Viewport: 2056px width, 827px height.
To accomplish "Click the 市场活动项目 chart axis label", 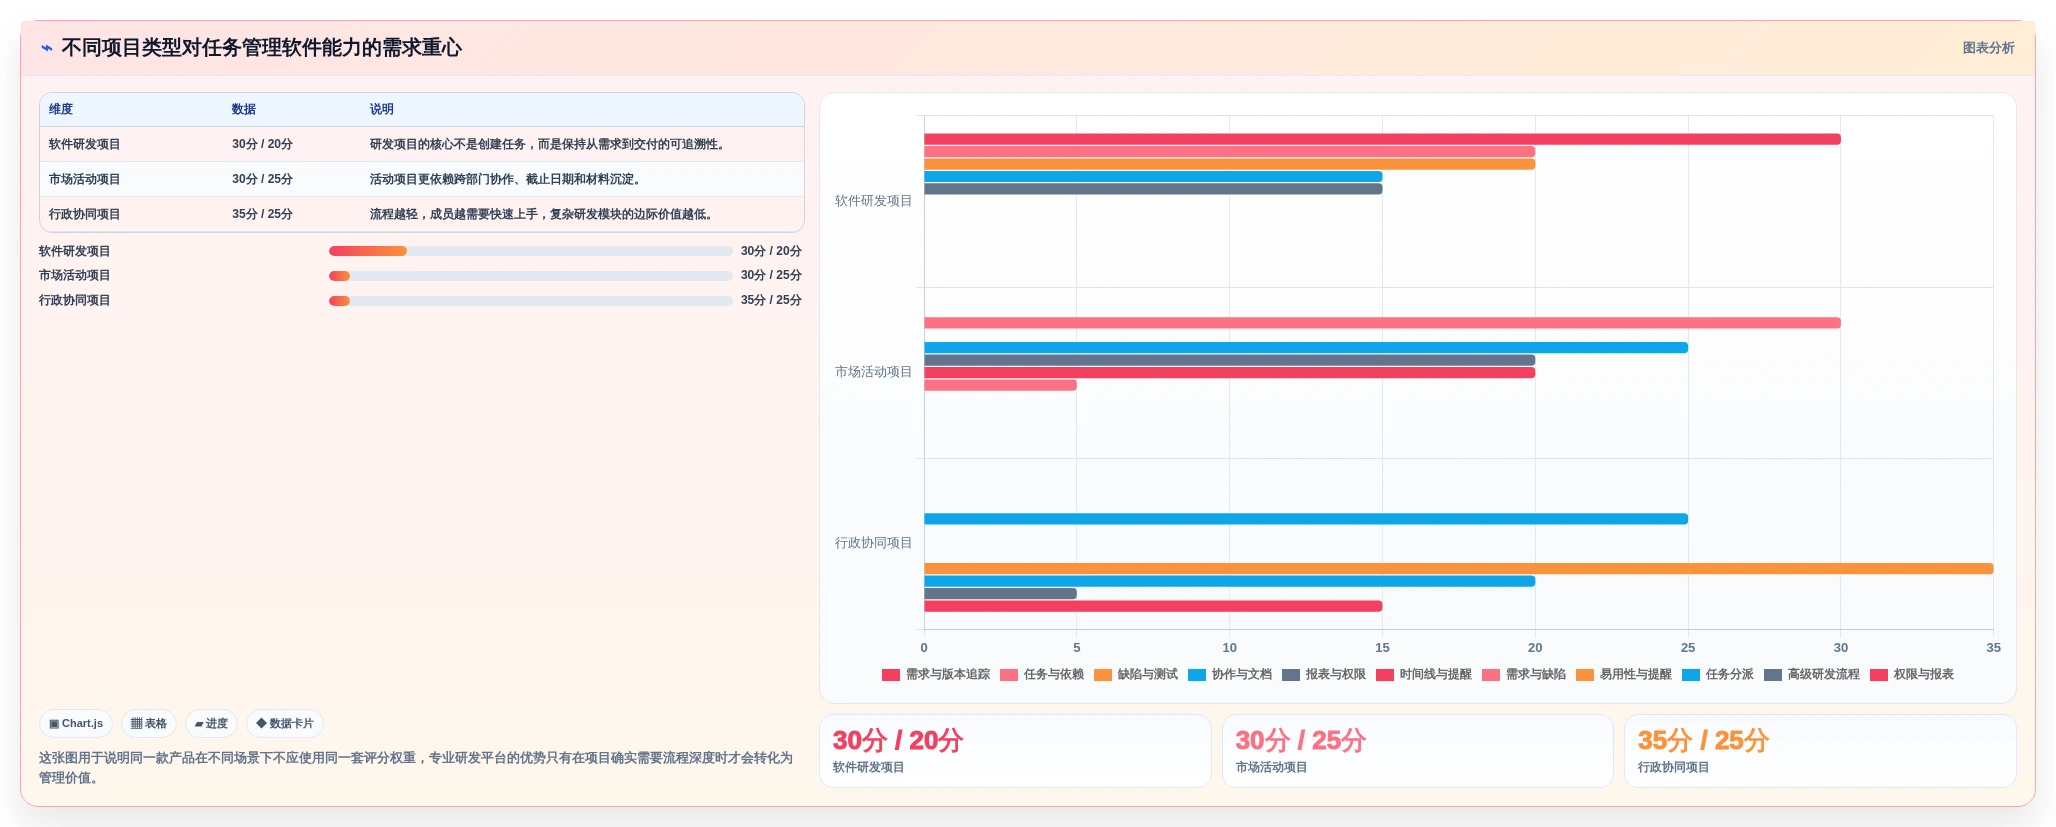I will [x=873, y=372].
